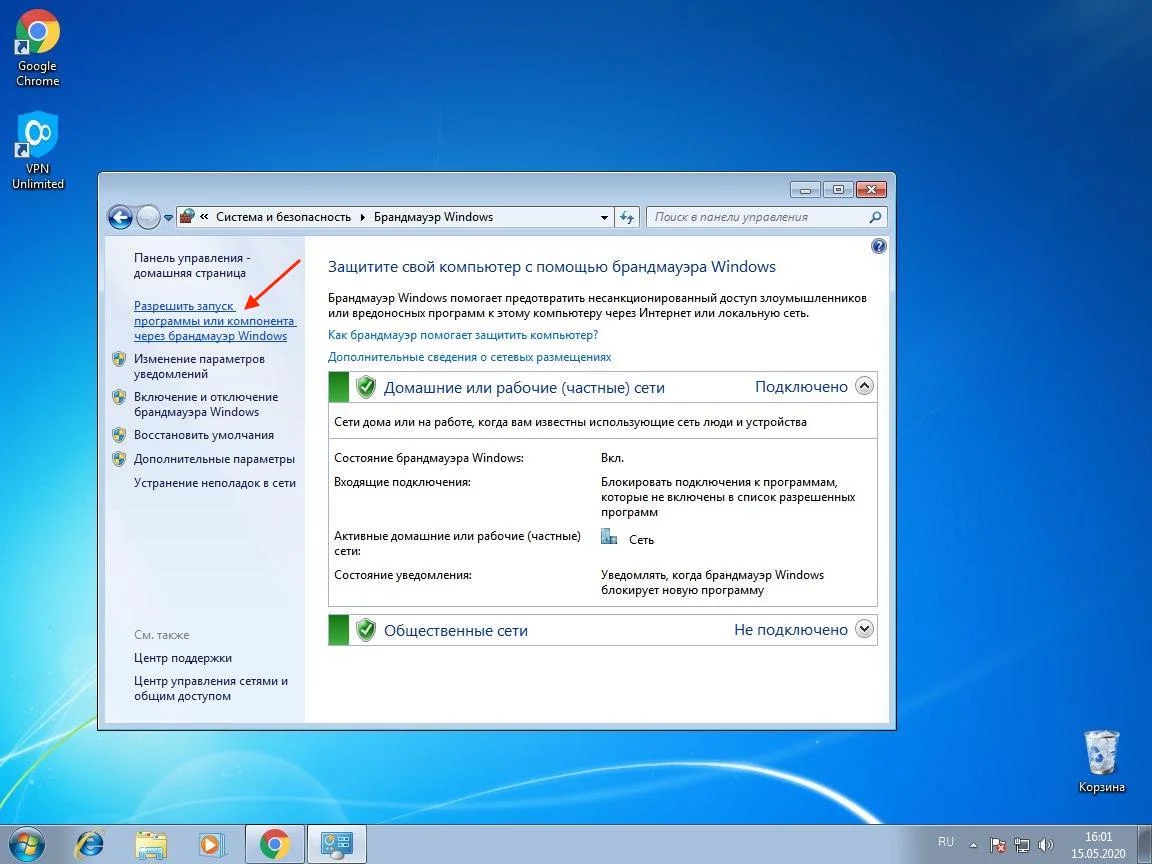
Task: Open Windows Media Player from taskbar
Action: pyautogui.click(x=211, y=844)
